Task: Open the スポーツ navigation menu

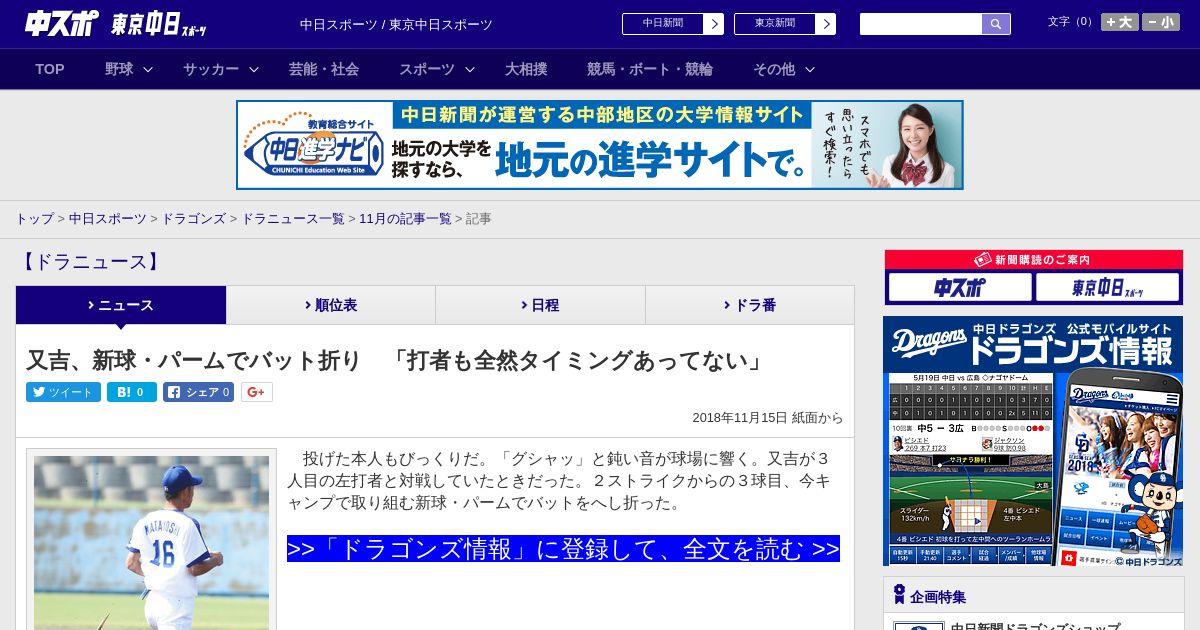Action: tap(427, 69)
